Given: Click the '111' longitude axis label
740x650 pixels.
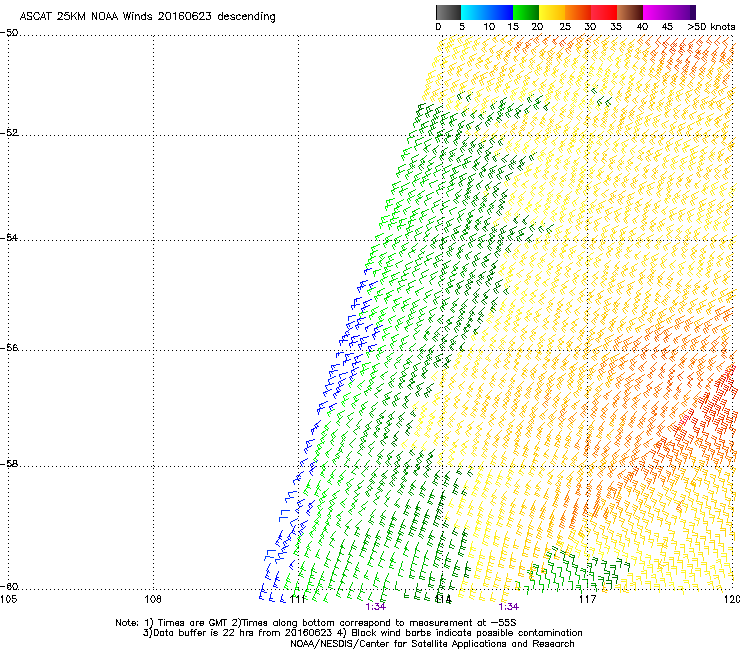Looking at the screenshot, I should click(297, 599).
